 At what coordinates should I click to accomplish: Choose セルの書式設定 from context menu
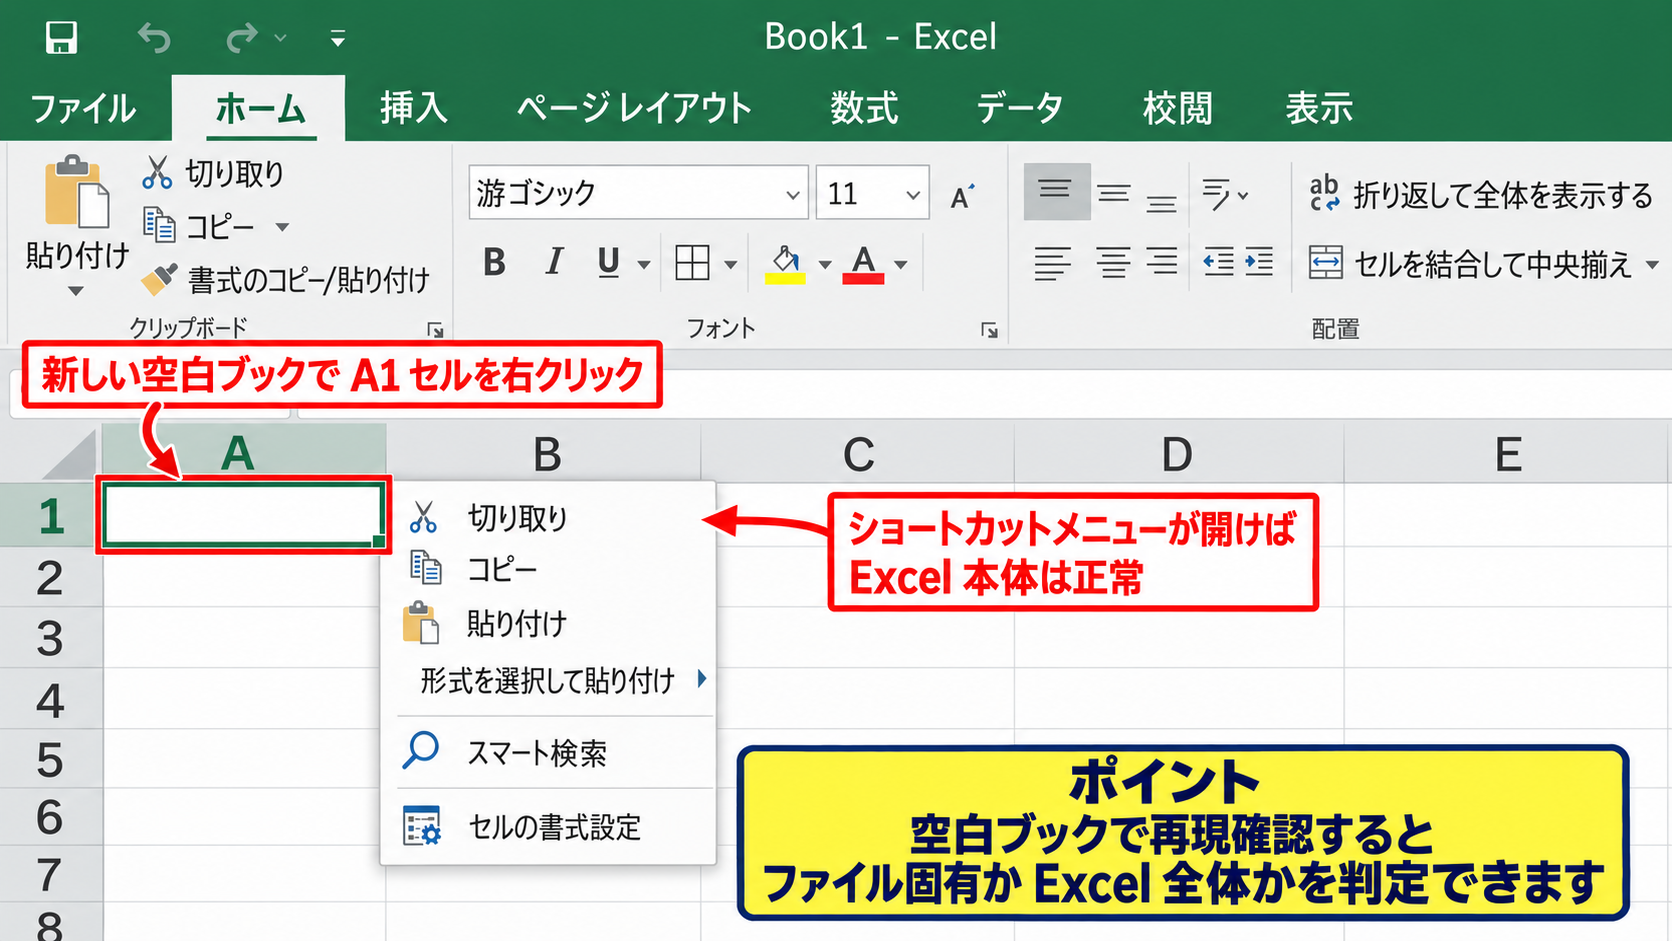(548, 827)
